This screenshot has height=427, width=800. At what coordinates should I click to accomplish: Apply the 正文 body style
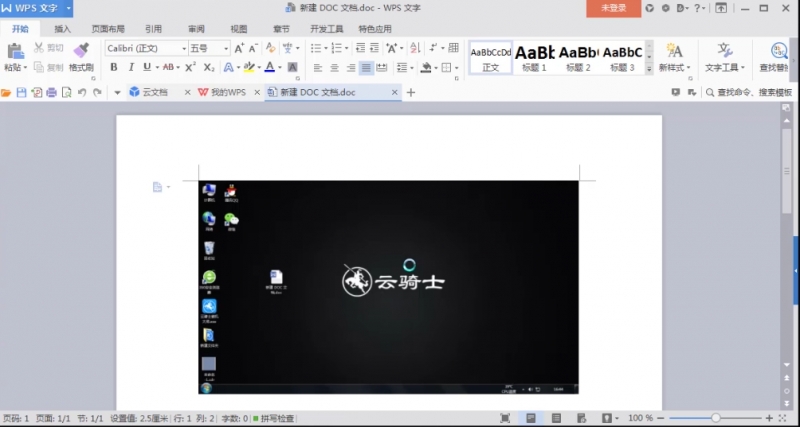click(490, 58)
